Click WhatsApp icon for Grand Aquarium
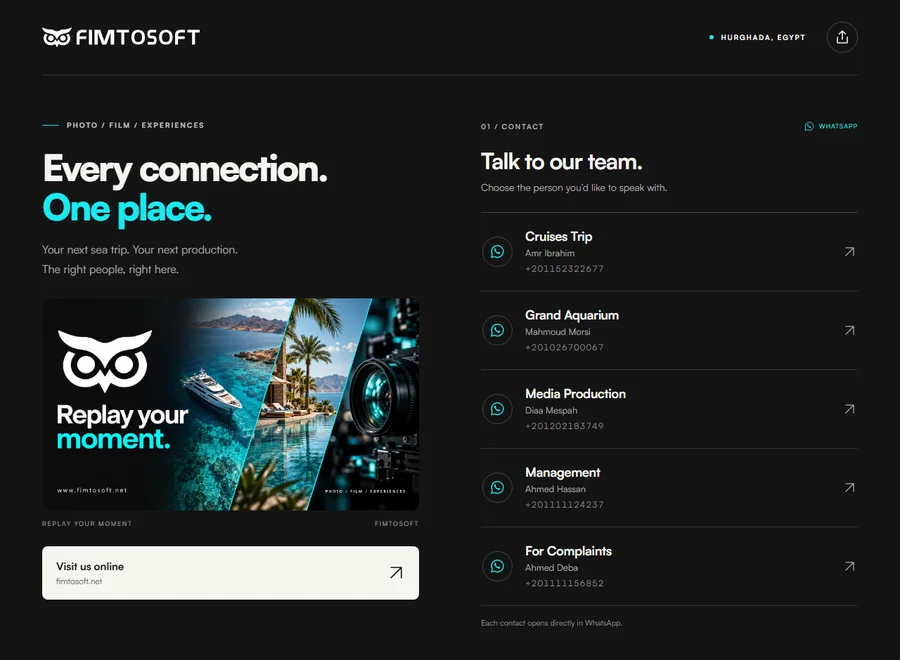The image size is (900, 660). coord(497,331)
